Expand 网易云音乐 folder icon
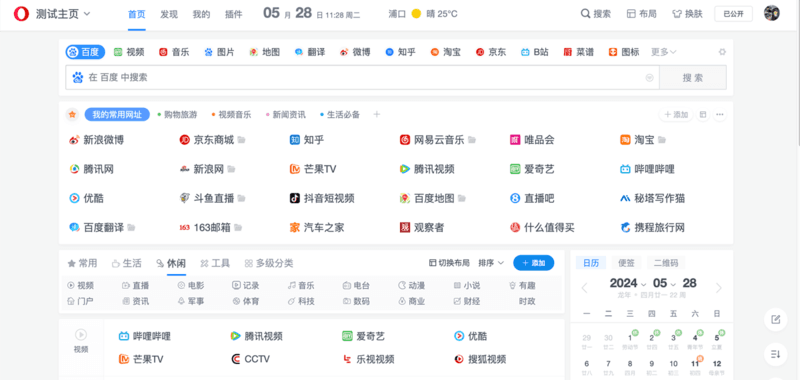 click(x=472, y=140)
